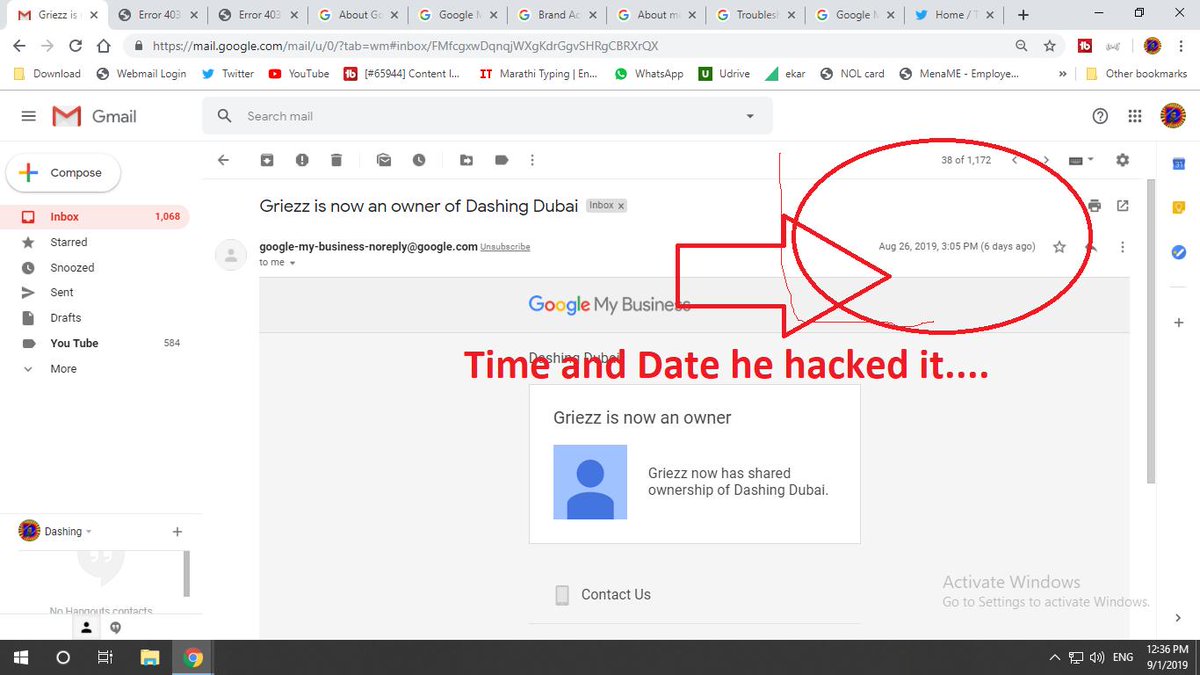Expand recipient details next to 'to me'
Image resolution: width=1200 pixels, height=675 pixels.
(x=292, y=263)
